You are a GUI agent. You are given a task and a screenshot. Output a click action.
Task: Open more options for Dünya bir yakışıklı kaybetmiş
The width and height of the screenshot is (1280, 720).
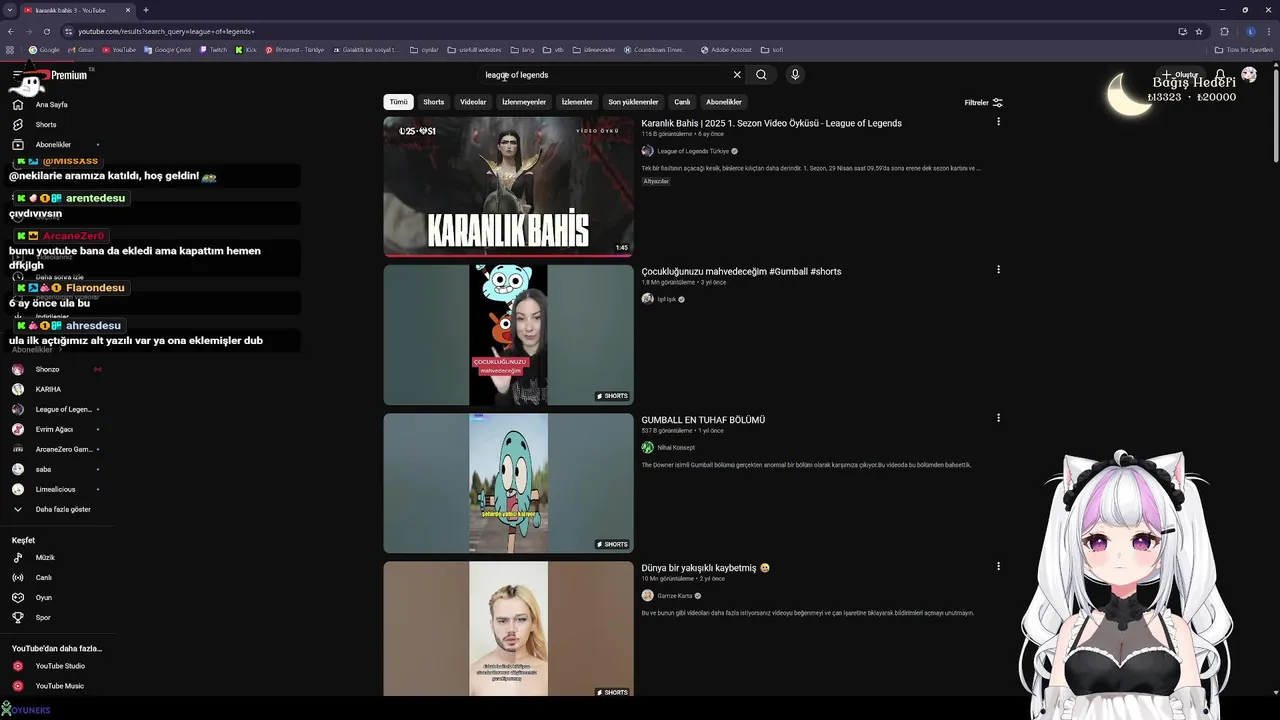pos(998,566)
